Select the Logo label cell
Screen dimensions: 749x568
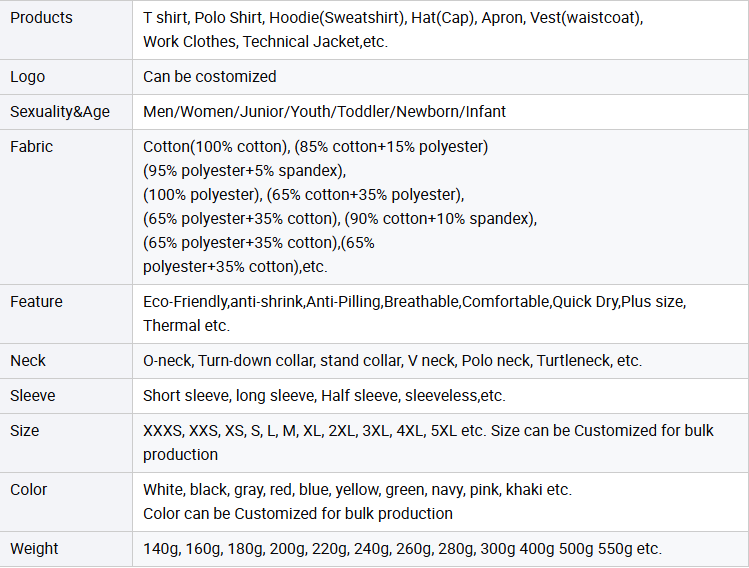click(28, 77)
